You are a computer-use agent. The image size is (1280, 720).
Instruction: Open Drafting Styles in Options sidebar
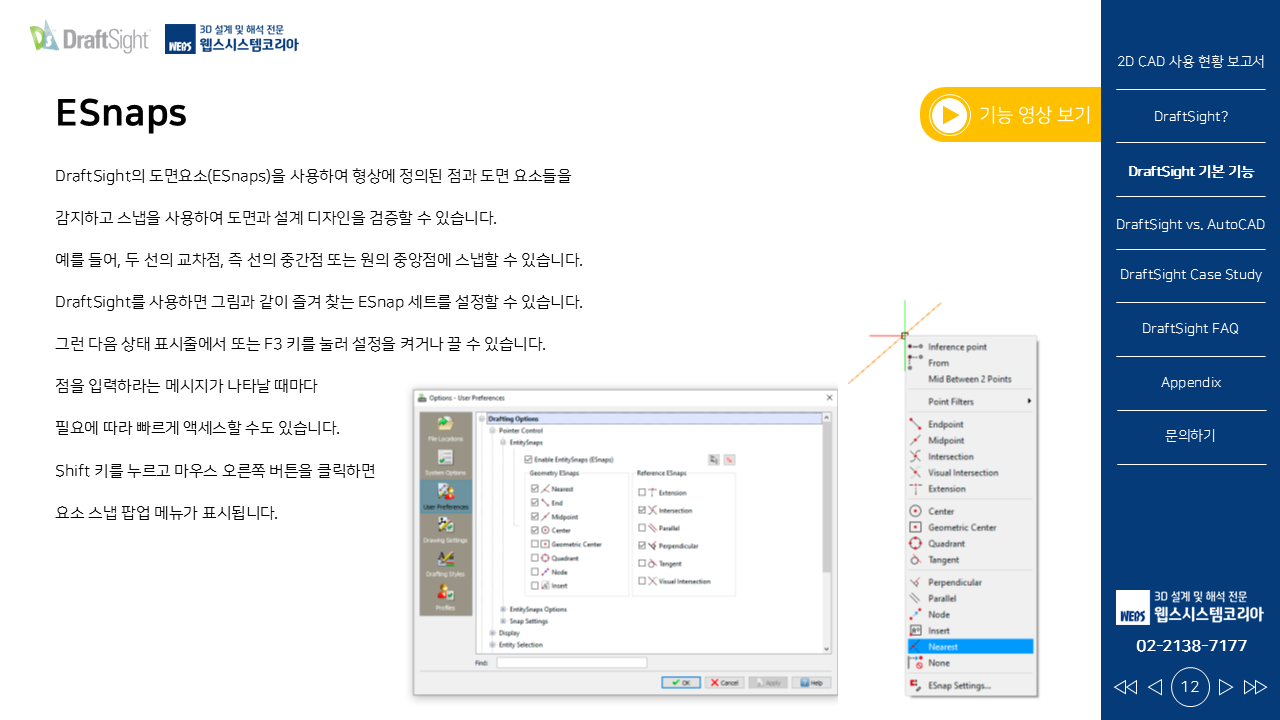[x=445, y=564]
